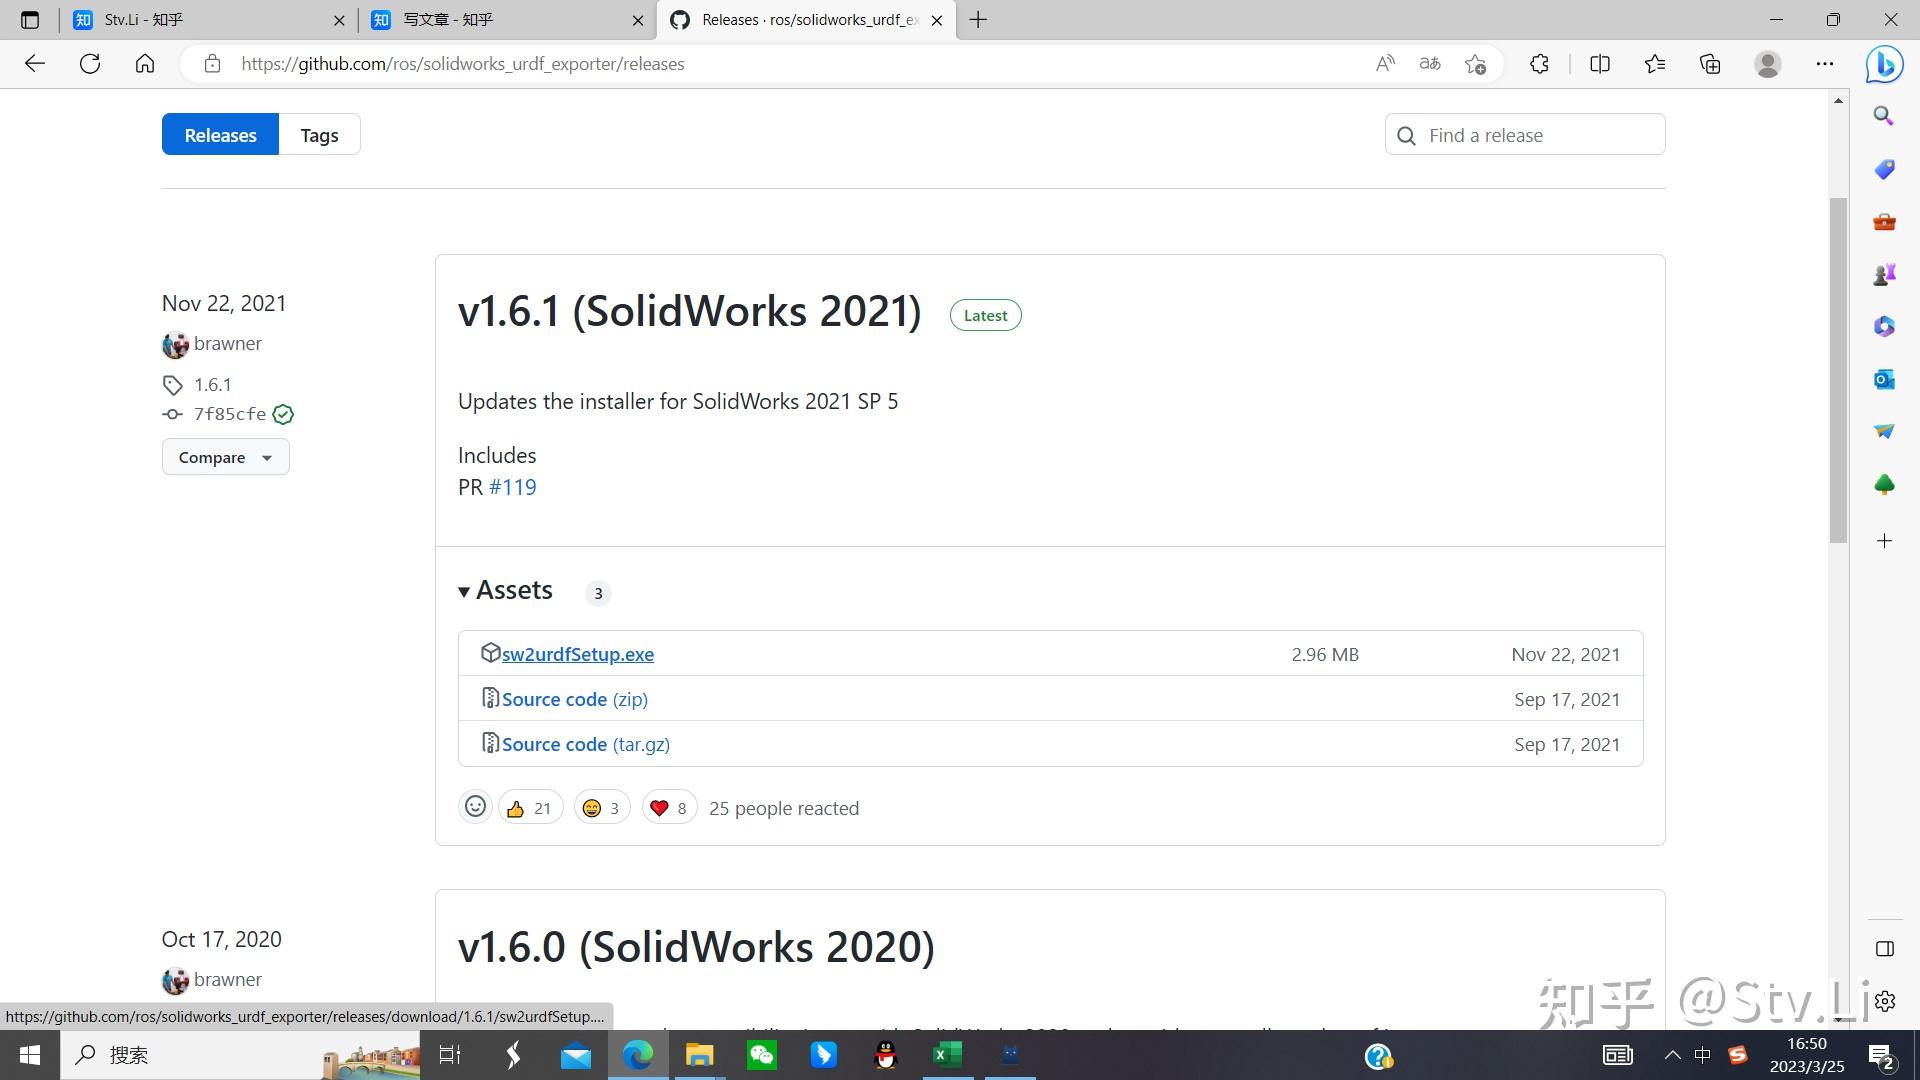
Task: Toggle the heart reaction with 8 votes
Action: [x=669, y=808]
